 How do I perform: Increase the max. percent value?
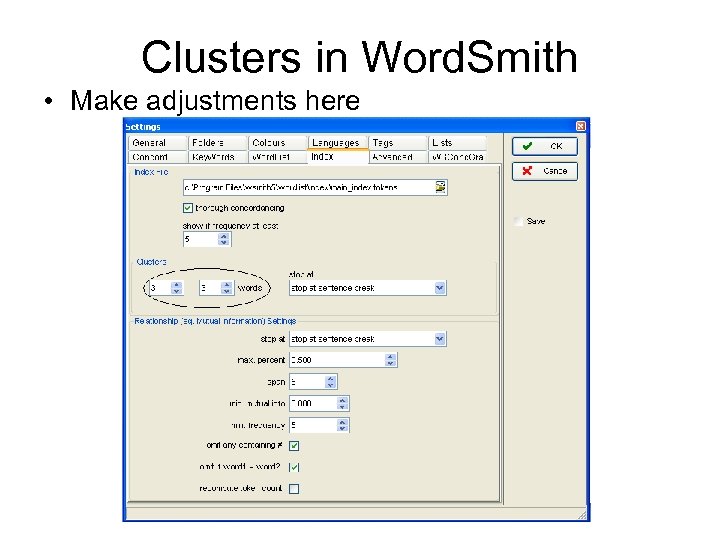coord(390,357)
